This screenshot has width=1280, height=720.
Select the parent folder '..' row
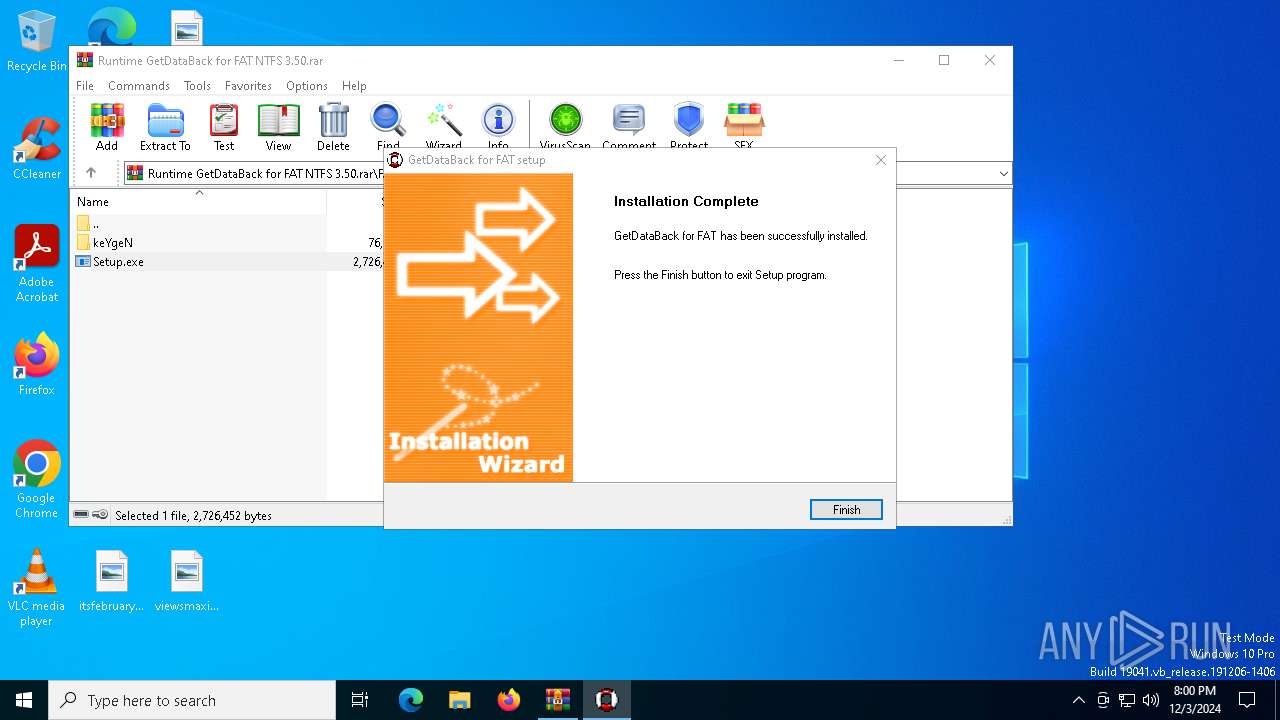[x=228, y=223]
